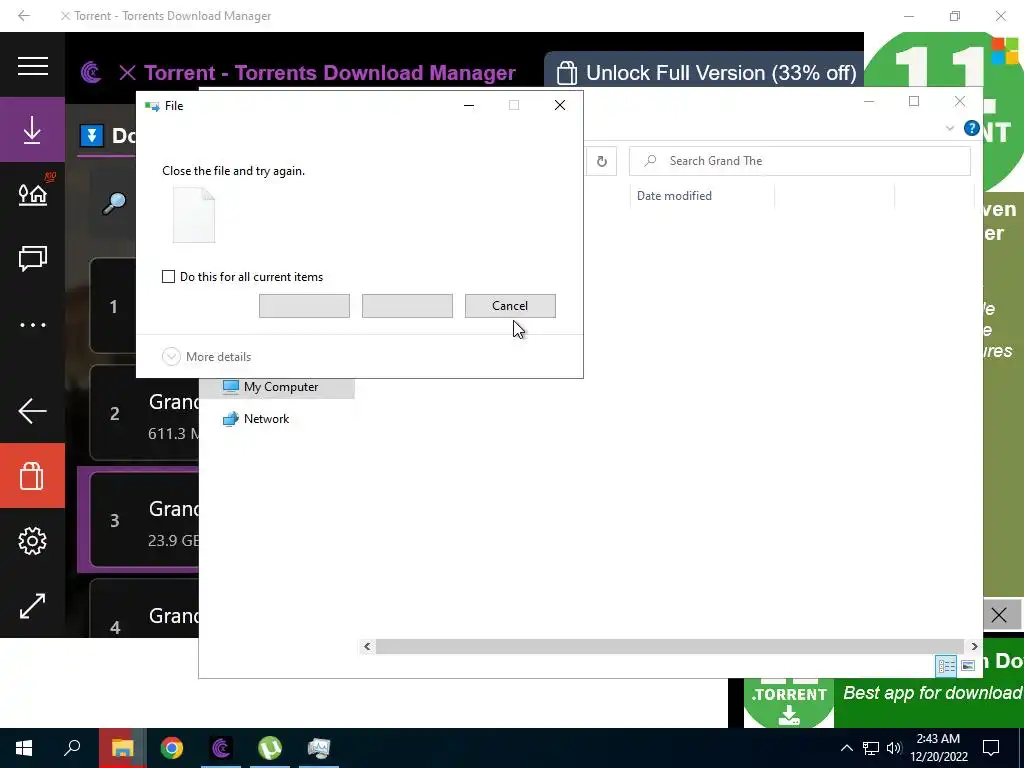Check Do this for all current items
The width and height of the screenshot is (1024, 768).
(x=168, y=277)
